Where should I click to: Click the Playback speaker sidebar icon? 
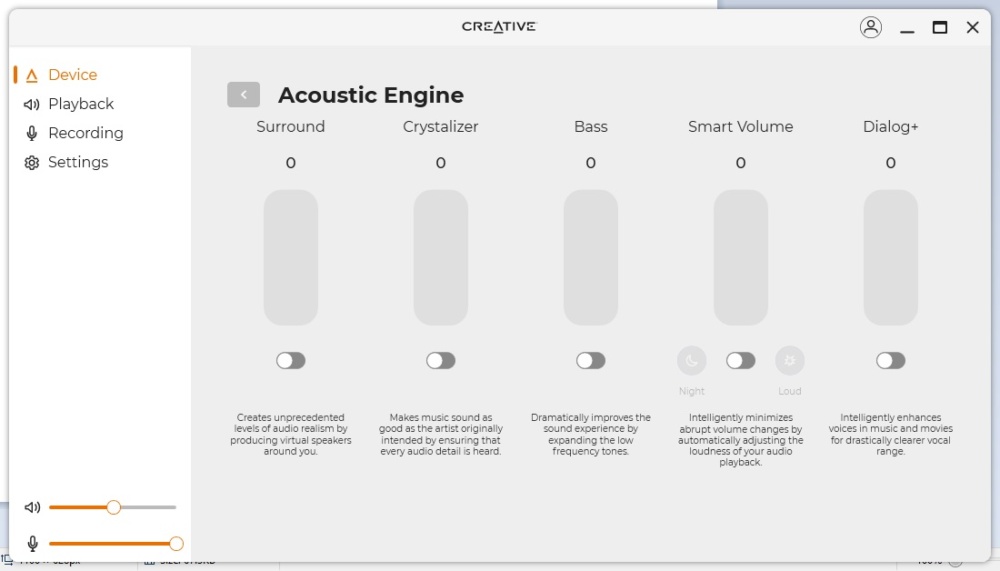(x=31, y=104)
